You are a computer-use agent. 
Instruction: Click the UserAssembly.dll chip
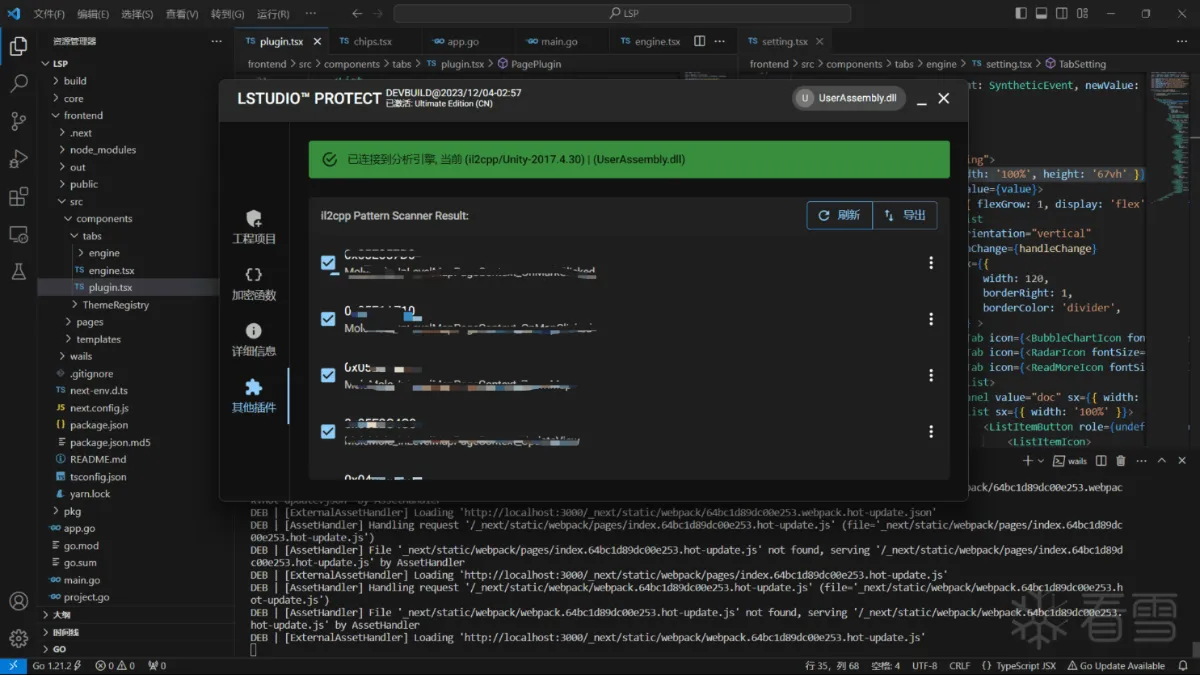pyautogui.click(x=849, y=98)
